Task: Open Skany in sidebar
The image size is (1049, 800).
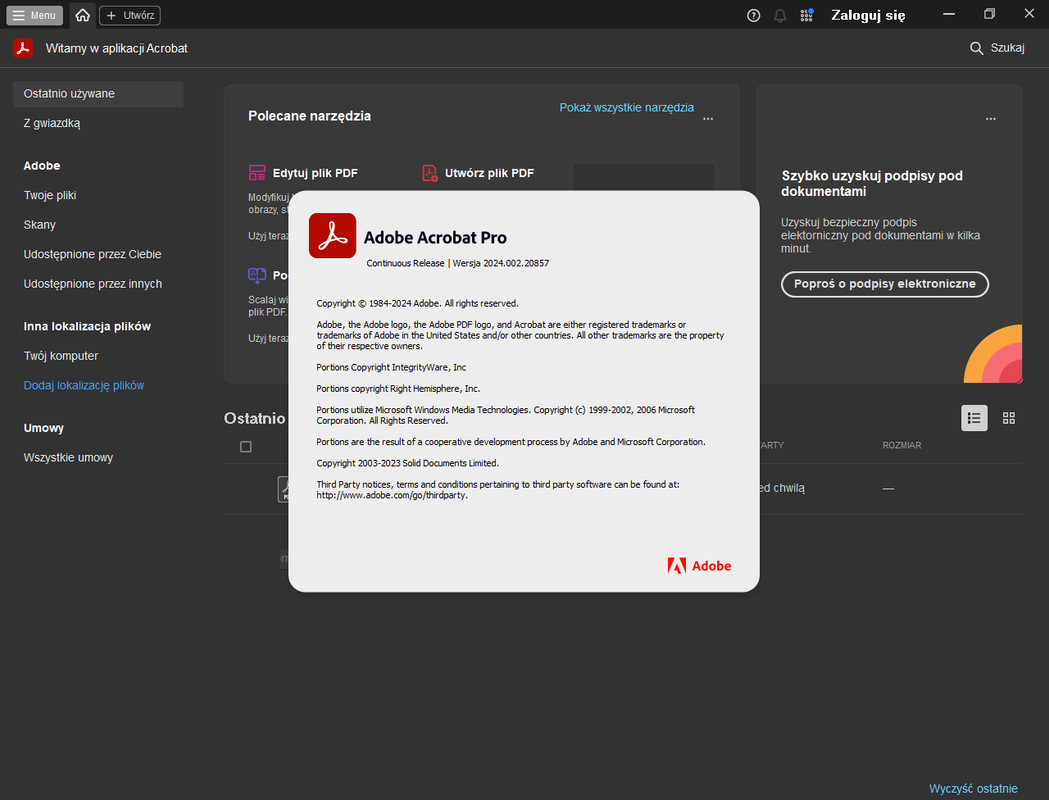Action: tap(39, 225)
